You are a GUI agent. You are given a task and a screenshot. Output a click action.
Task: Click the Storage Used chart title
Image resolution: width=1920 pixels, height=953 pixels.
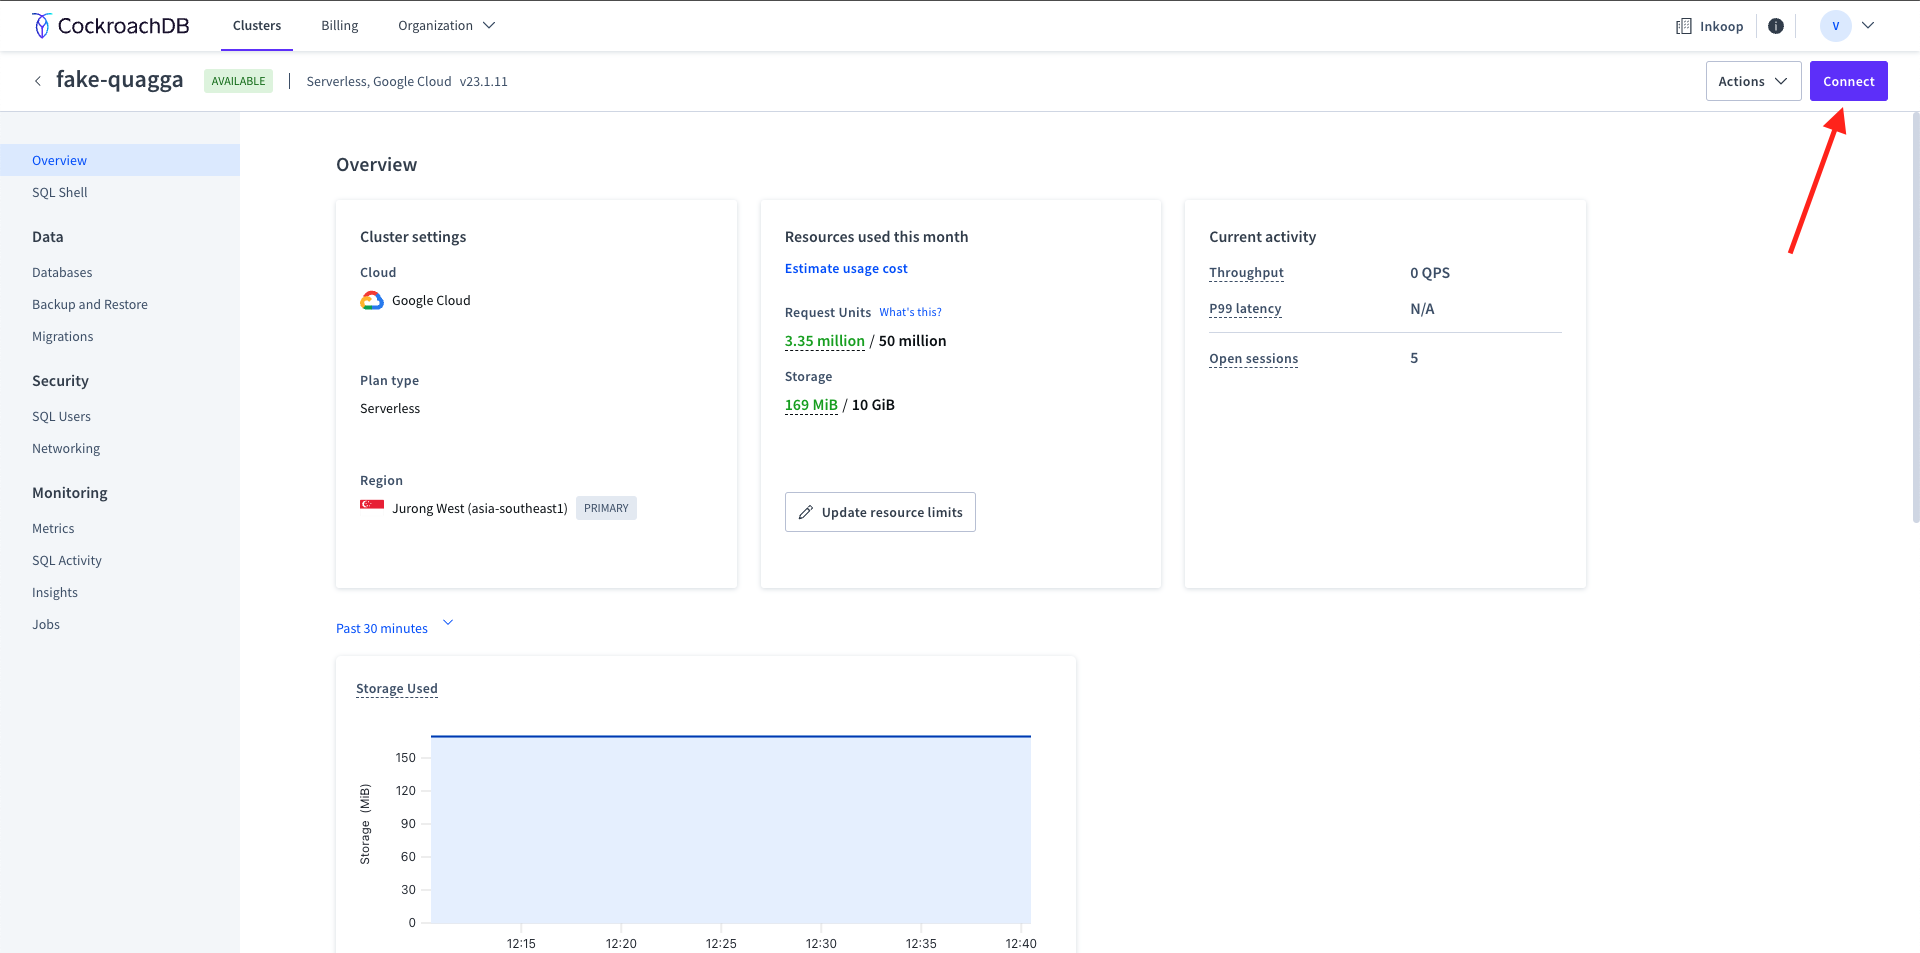(x=397, y=688)
